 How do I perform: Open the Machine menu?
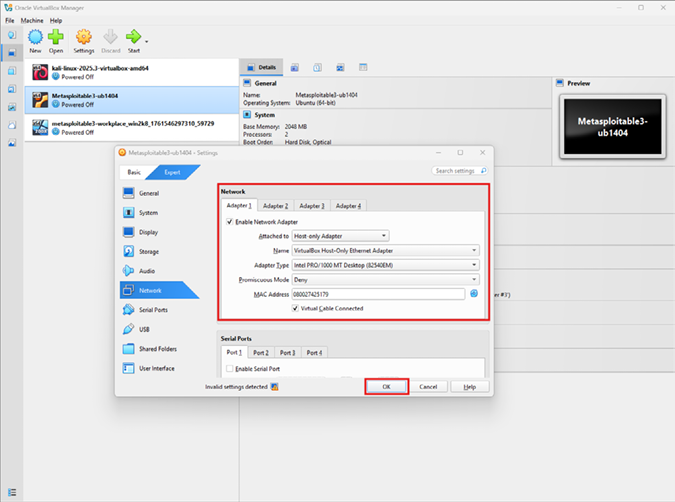click(x=32, y=20)
